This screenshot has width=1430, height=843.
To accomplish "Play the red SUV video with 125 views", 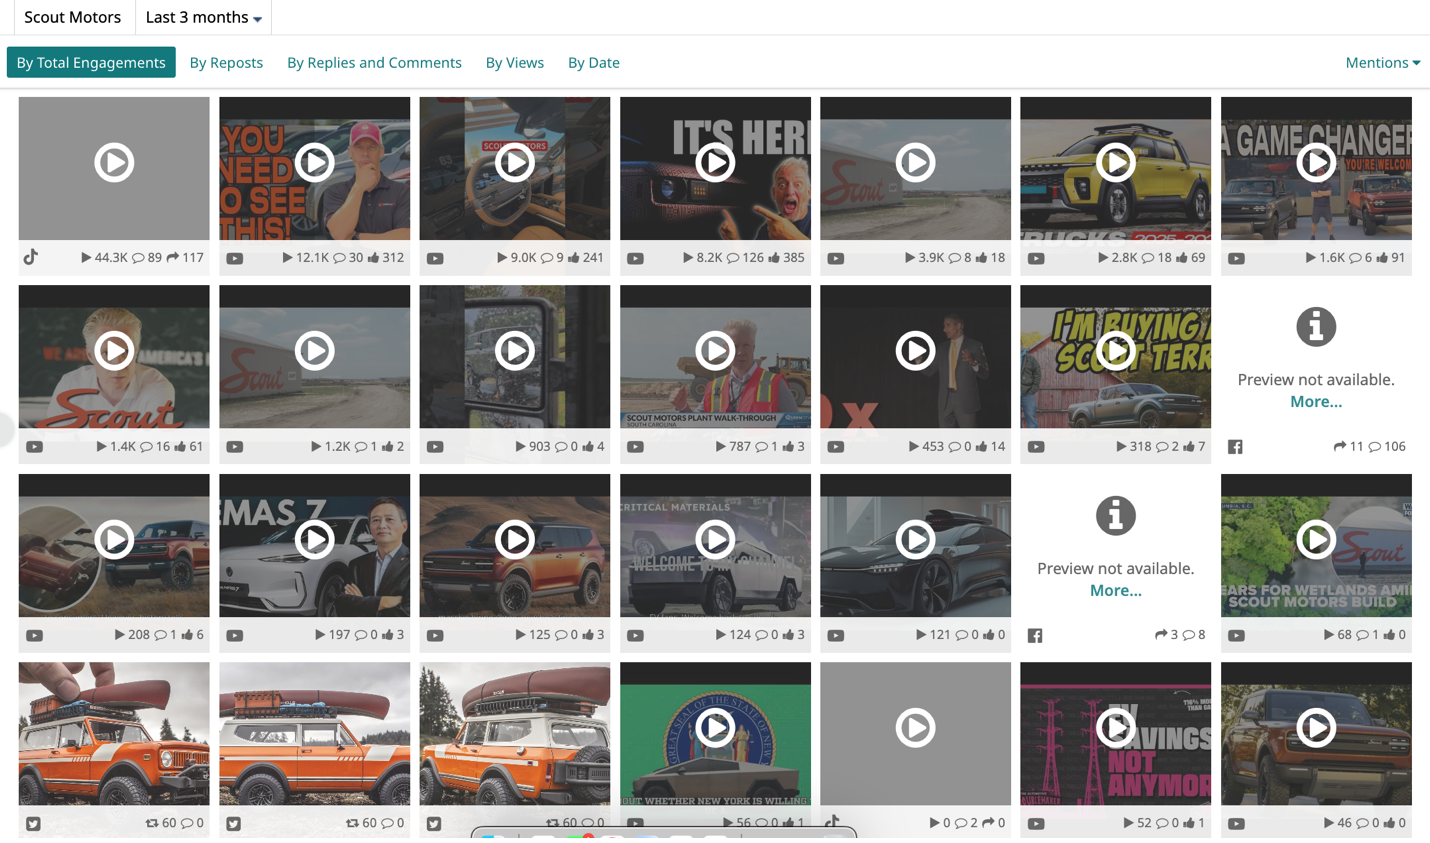I will (515, 540).
